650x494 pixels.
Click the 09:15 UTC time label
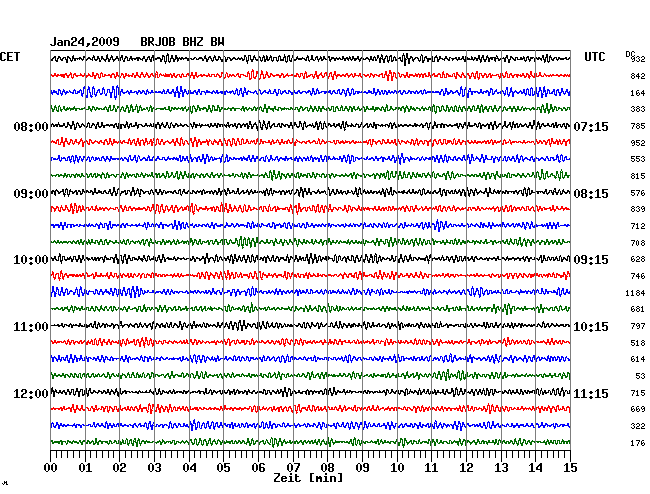click(591, 260)
